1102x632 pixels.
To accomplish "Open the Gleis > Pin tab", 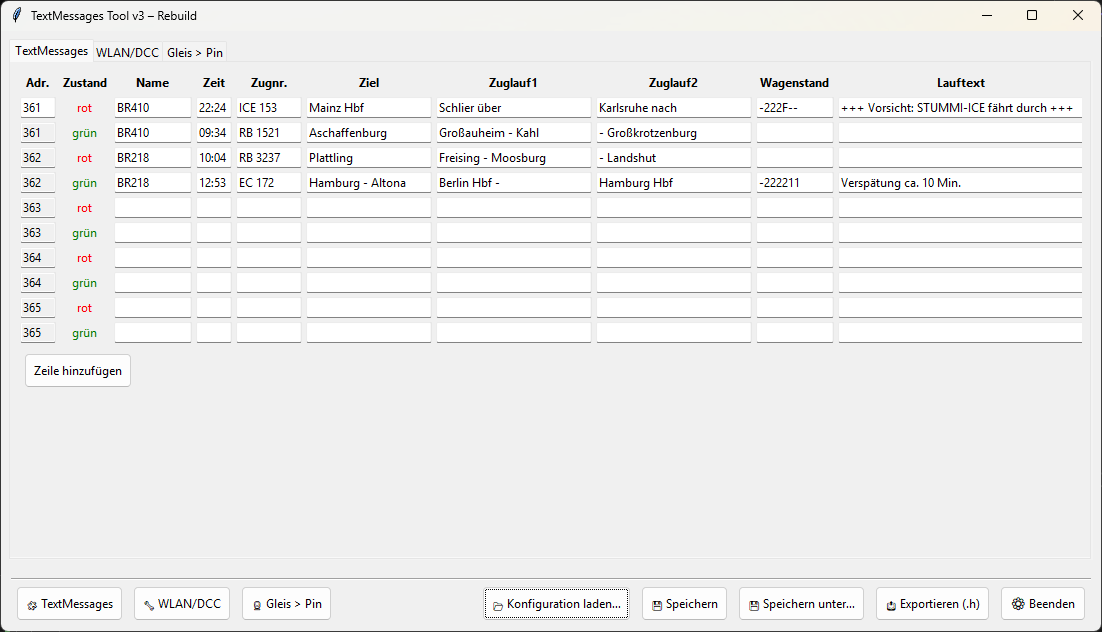I will click(195, 52).
